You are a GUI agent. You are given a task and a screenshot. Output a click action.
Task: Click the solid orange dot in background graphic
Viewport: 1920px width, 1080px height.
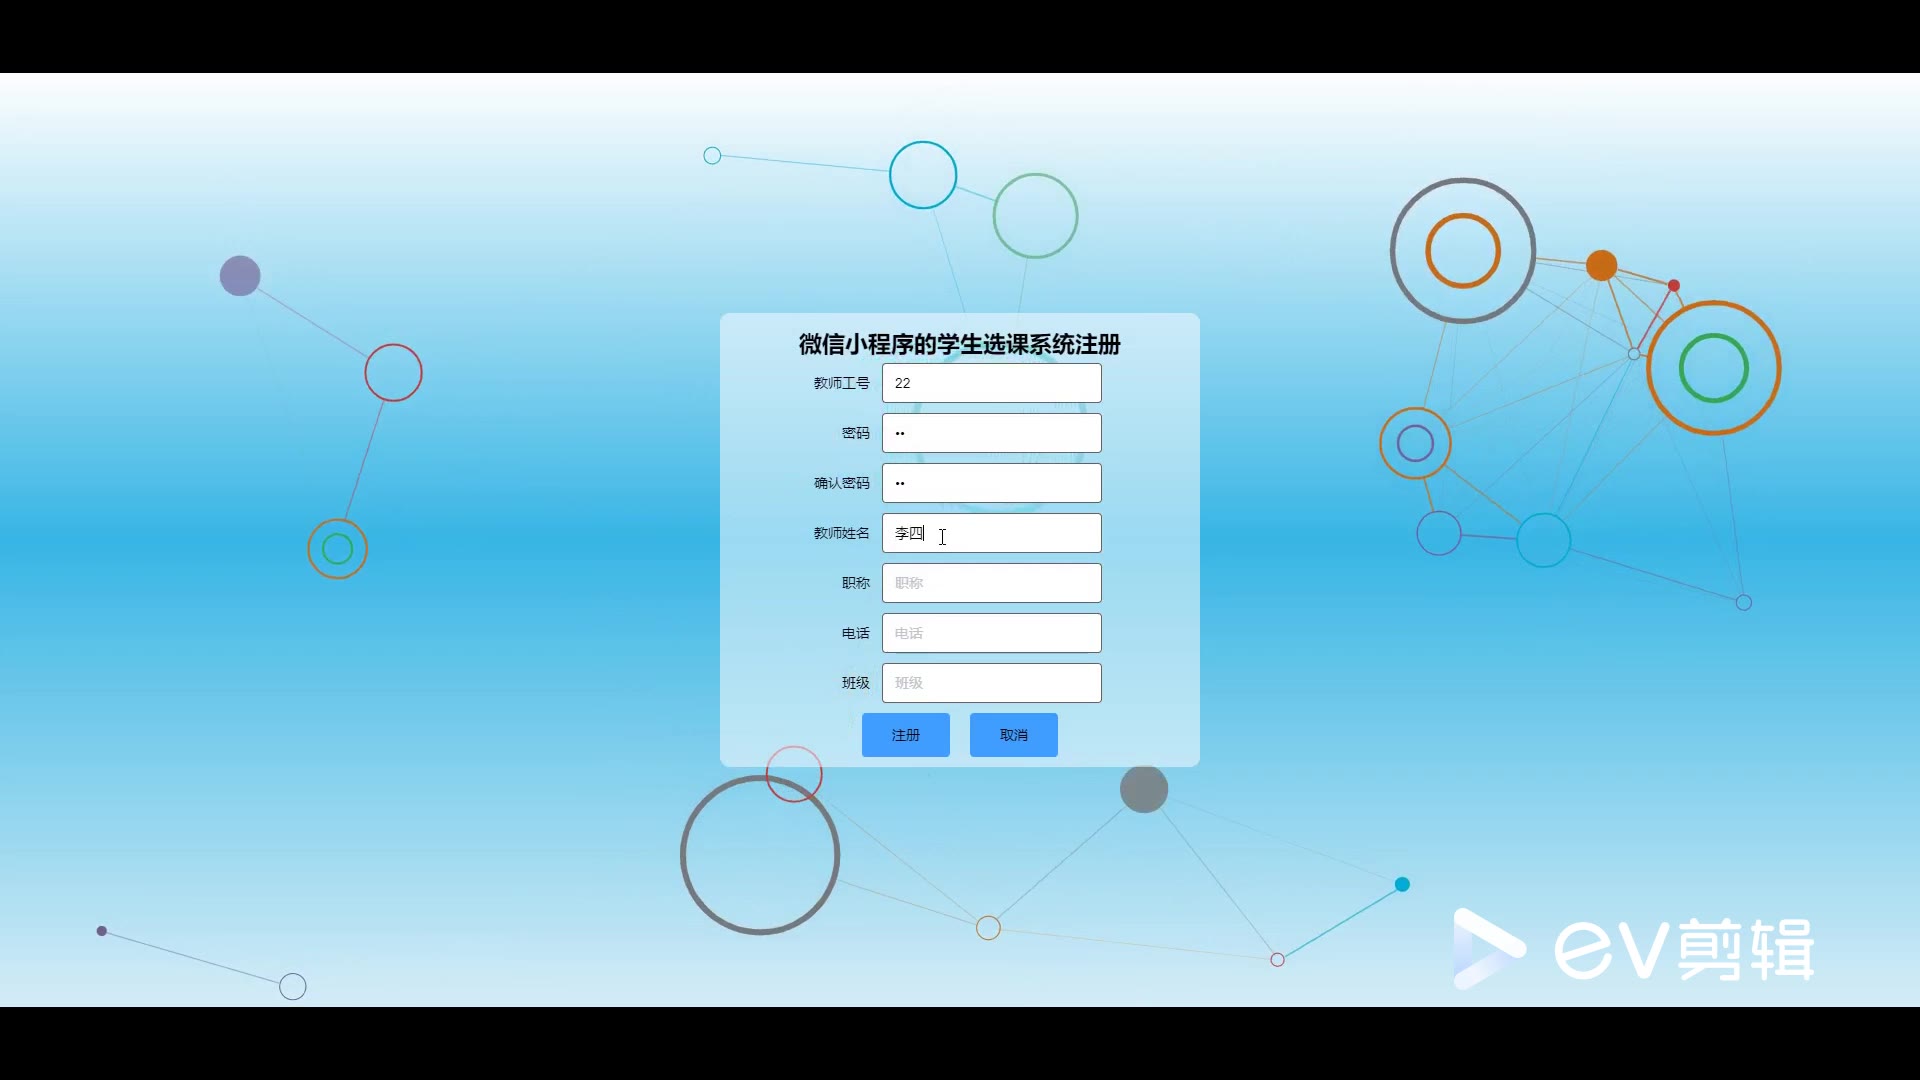(x=1601, y=265)
